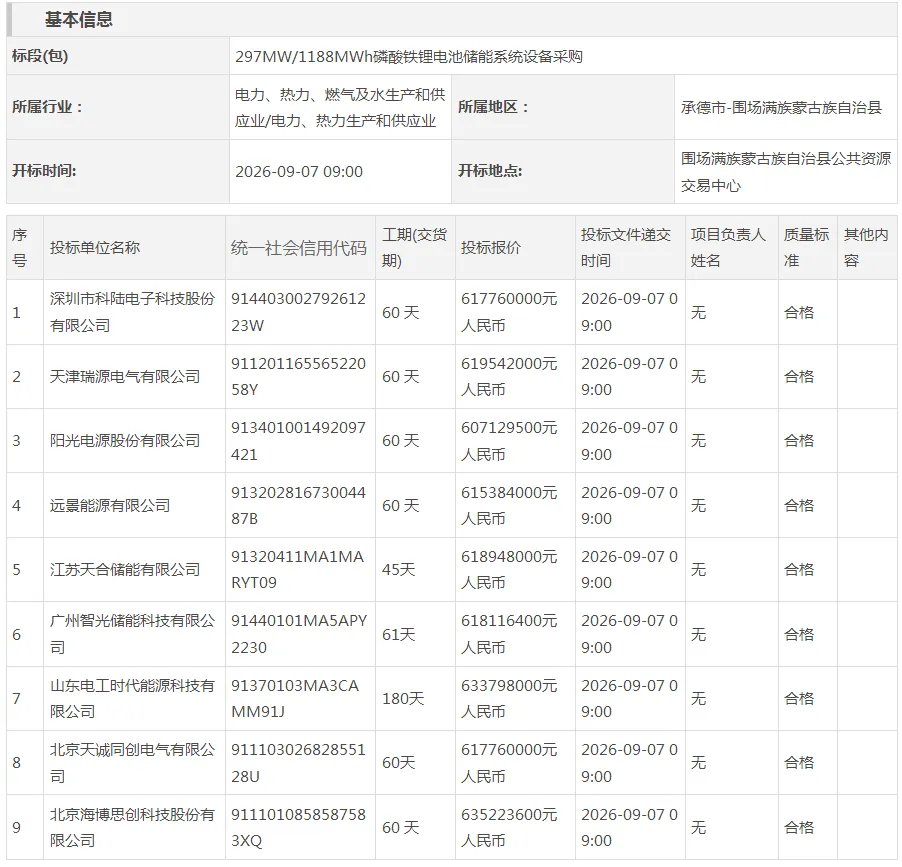Click the 607129500元 bid price
The image size is (902, 867).
click(509, 441)
